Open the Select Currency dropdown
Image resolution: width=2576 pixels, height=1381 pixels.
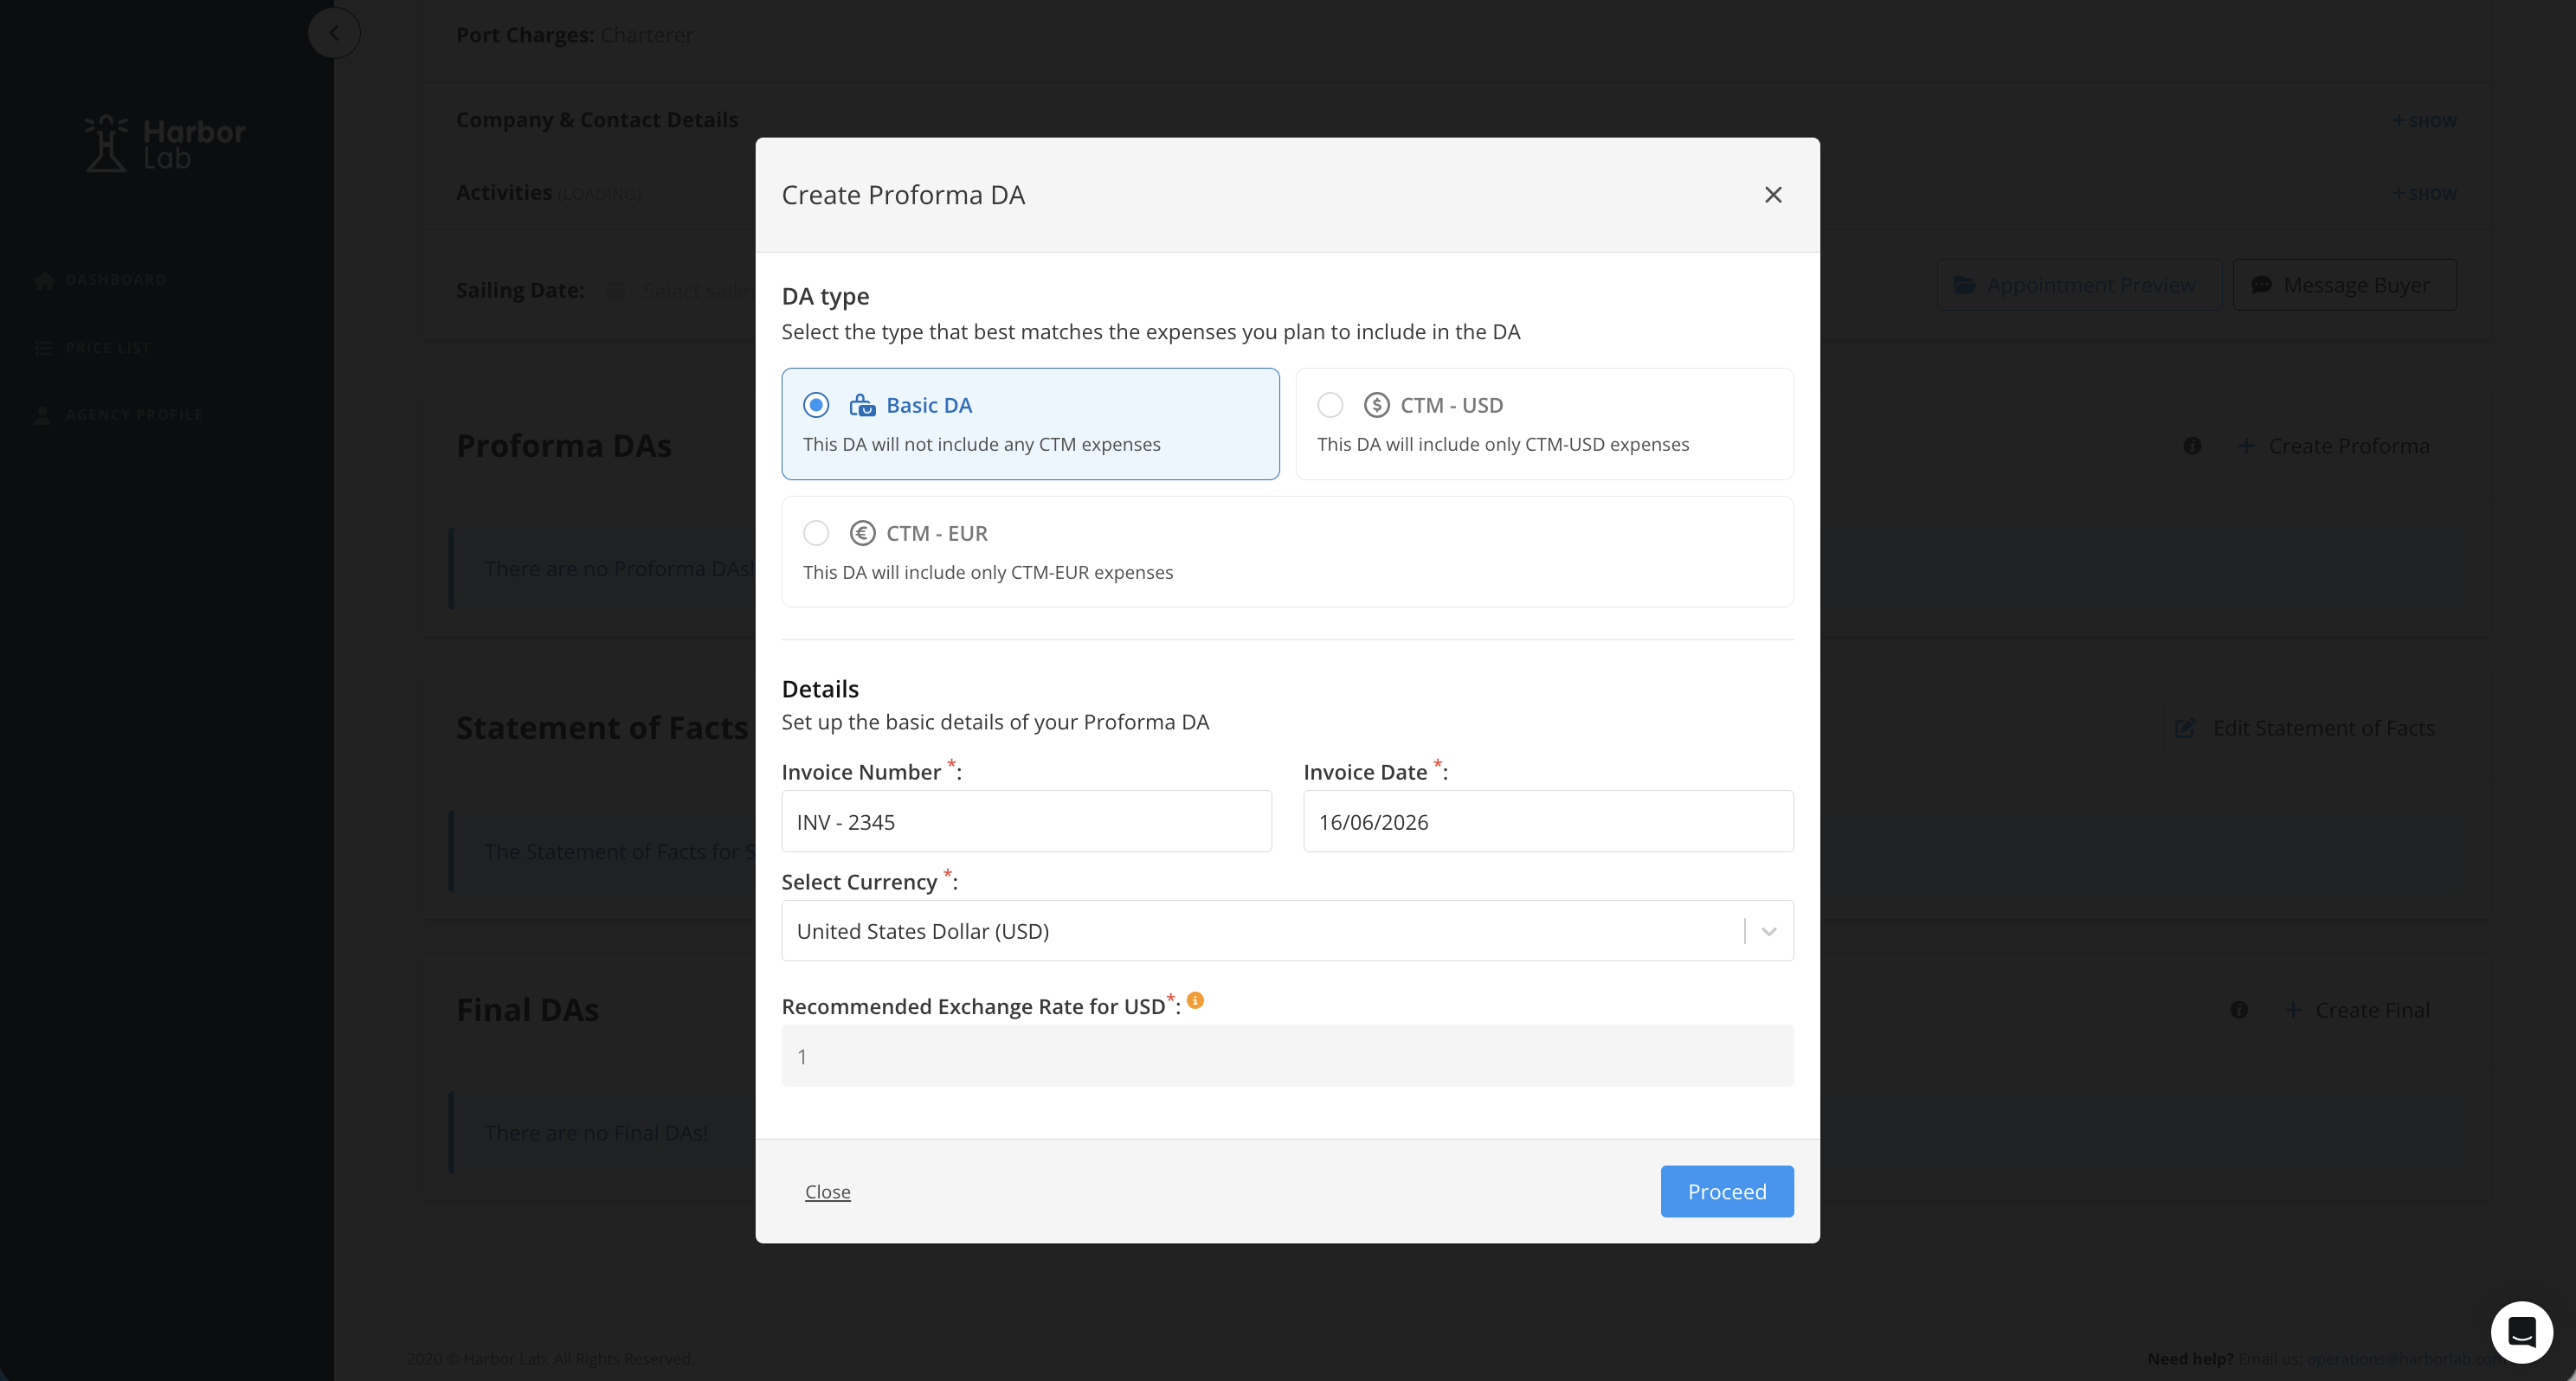pyautogui.click(x=1287, y=931)
